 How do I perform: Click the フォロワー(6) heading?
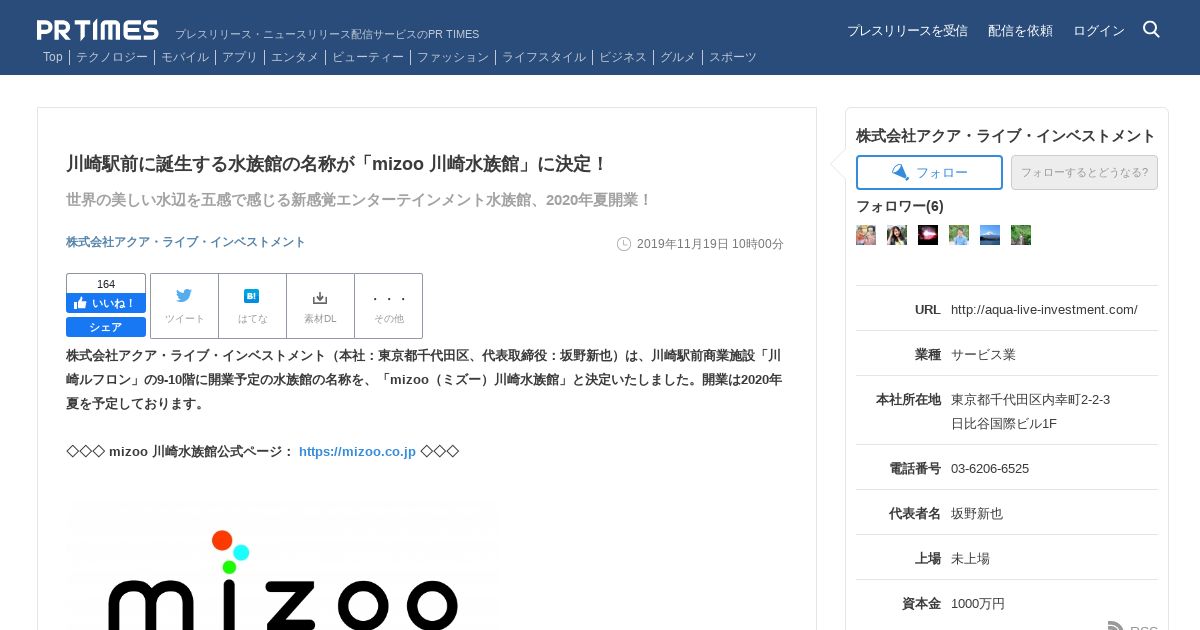(900, 206)
